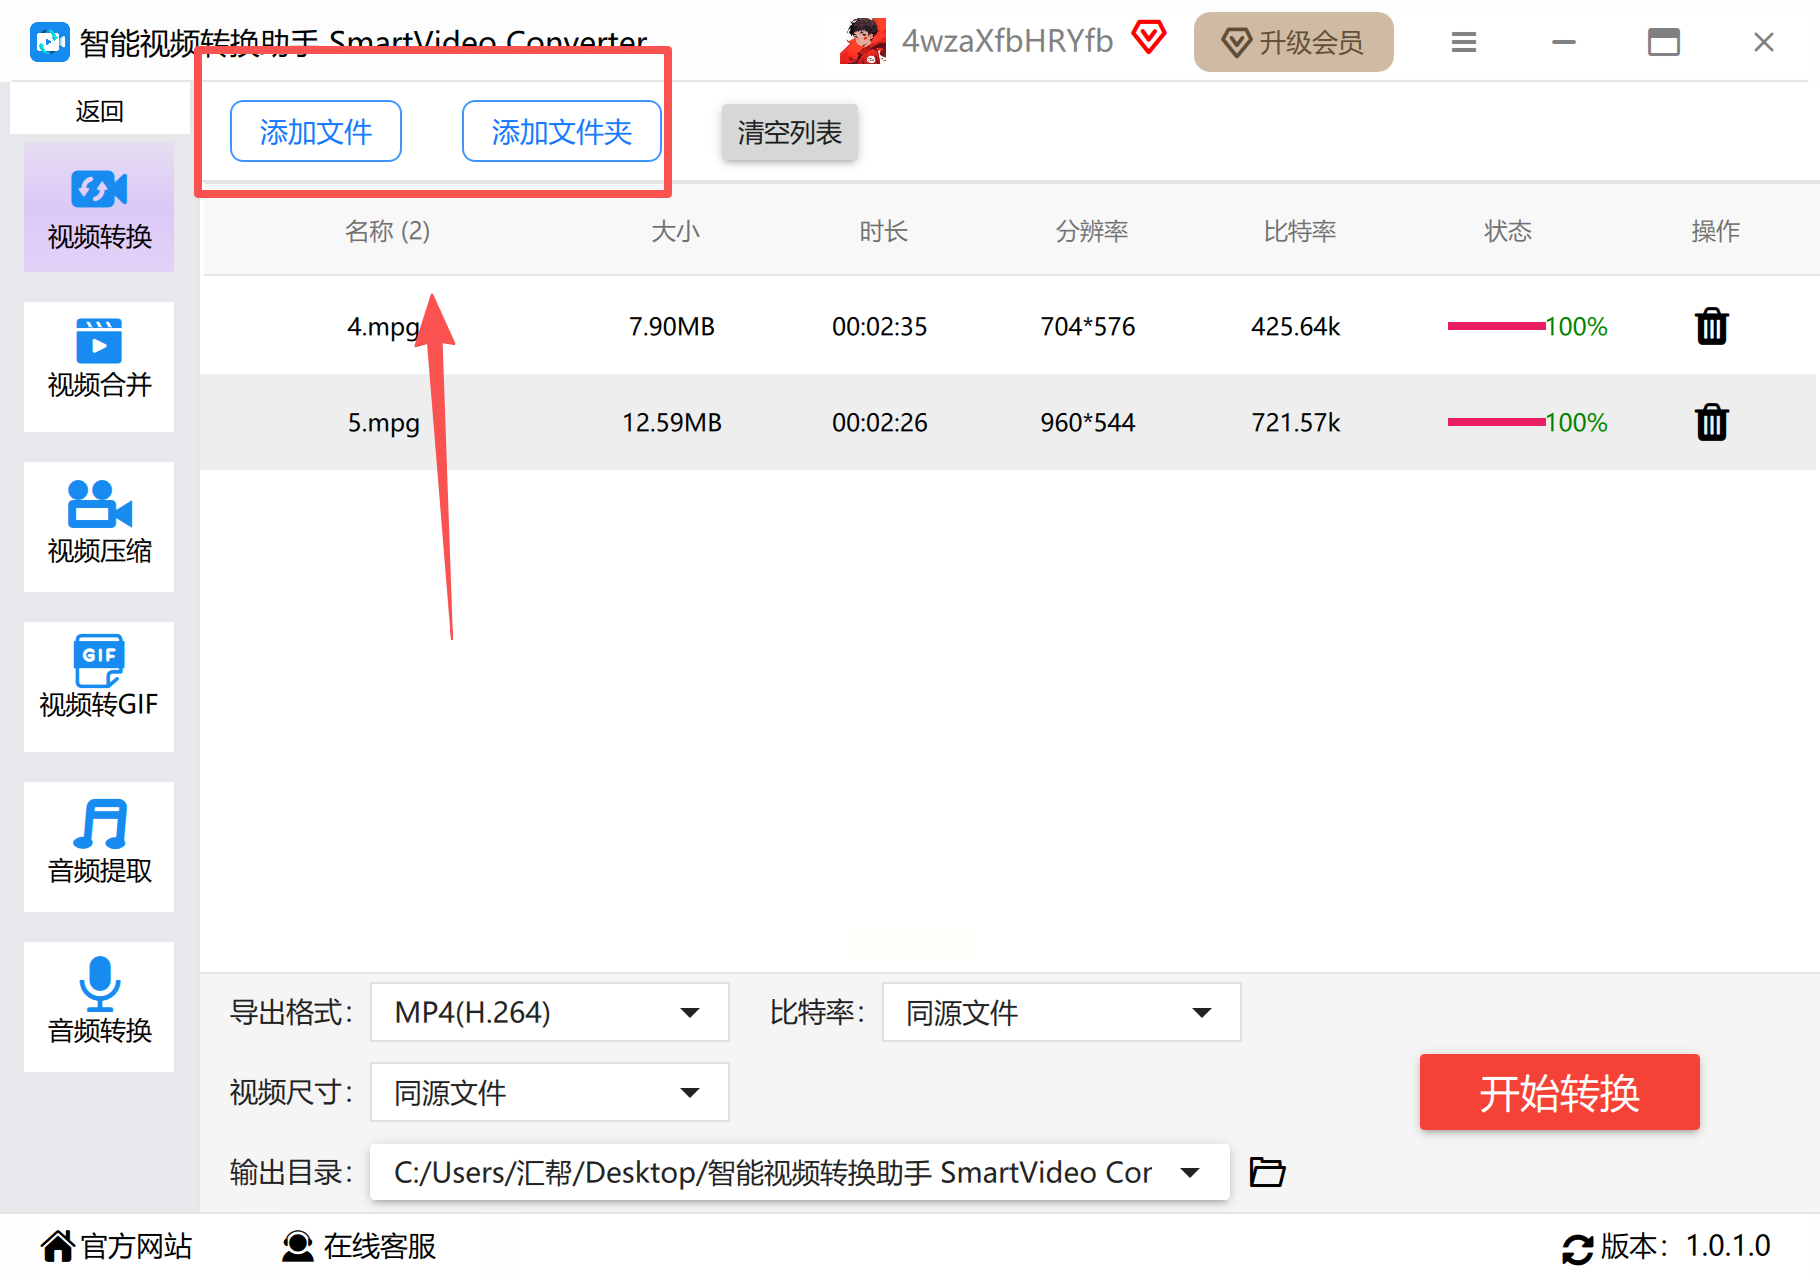
Task: Click the 版本: 1.0.1.0 version text
Action: 1686,1246
